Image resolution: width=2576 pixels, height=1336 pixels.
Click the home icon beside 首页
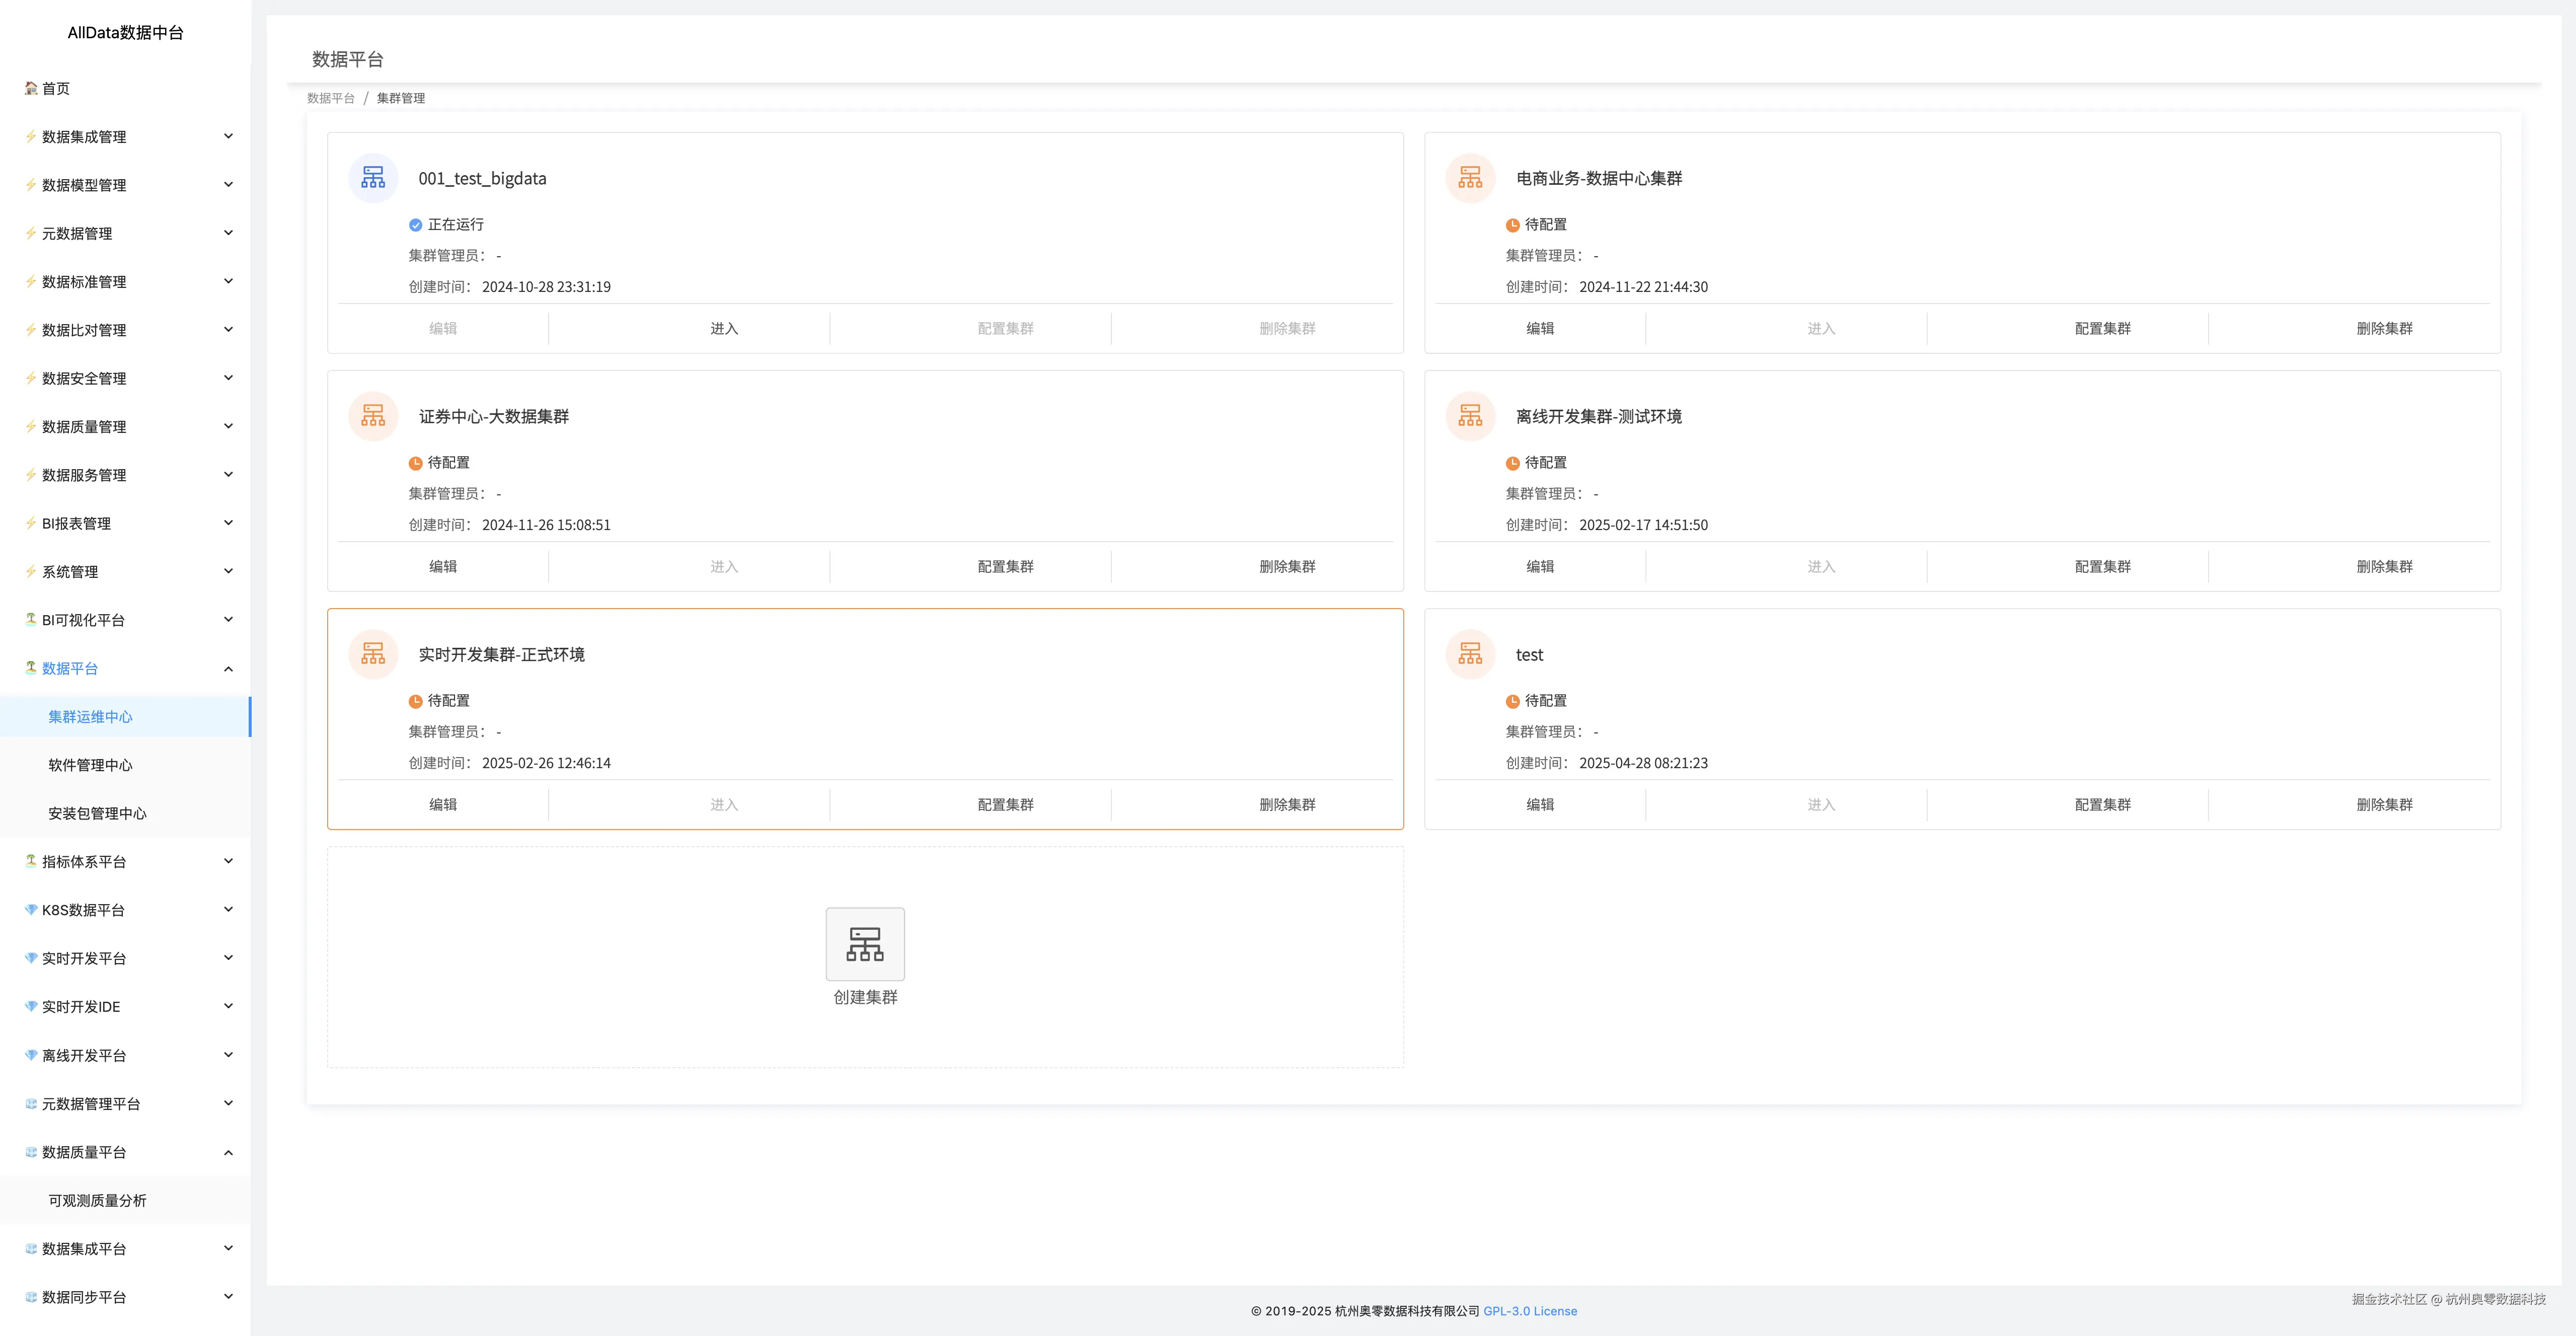pyautogui.click(x=31, y=88)
